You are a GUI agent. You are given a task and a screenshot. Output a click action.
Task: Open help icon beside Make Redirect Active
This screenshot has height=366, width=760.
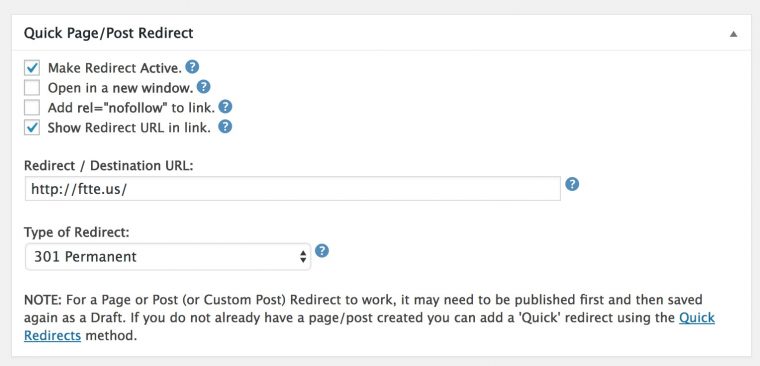click(x=192, y=67)
